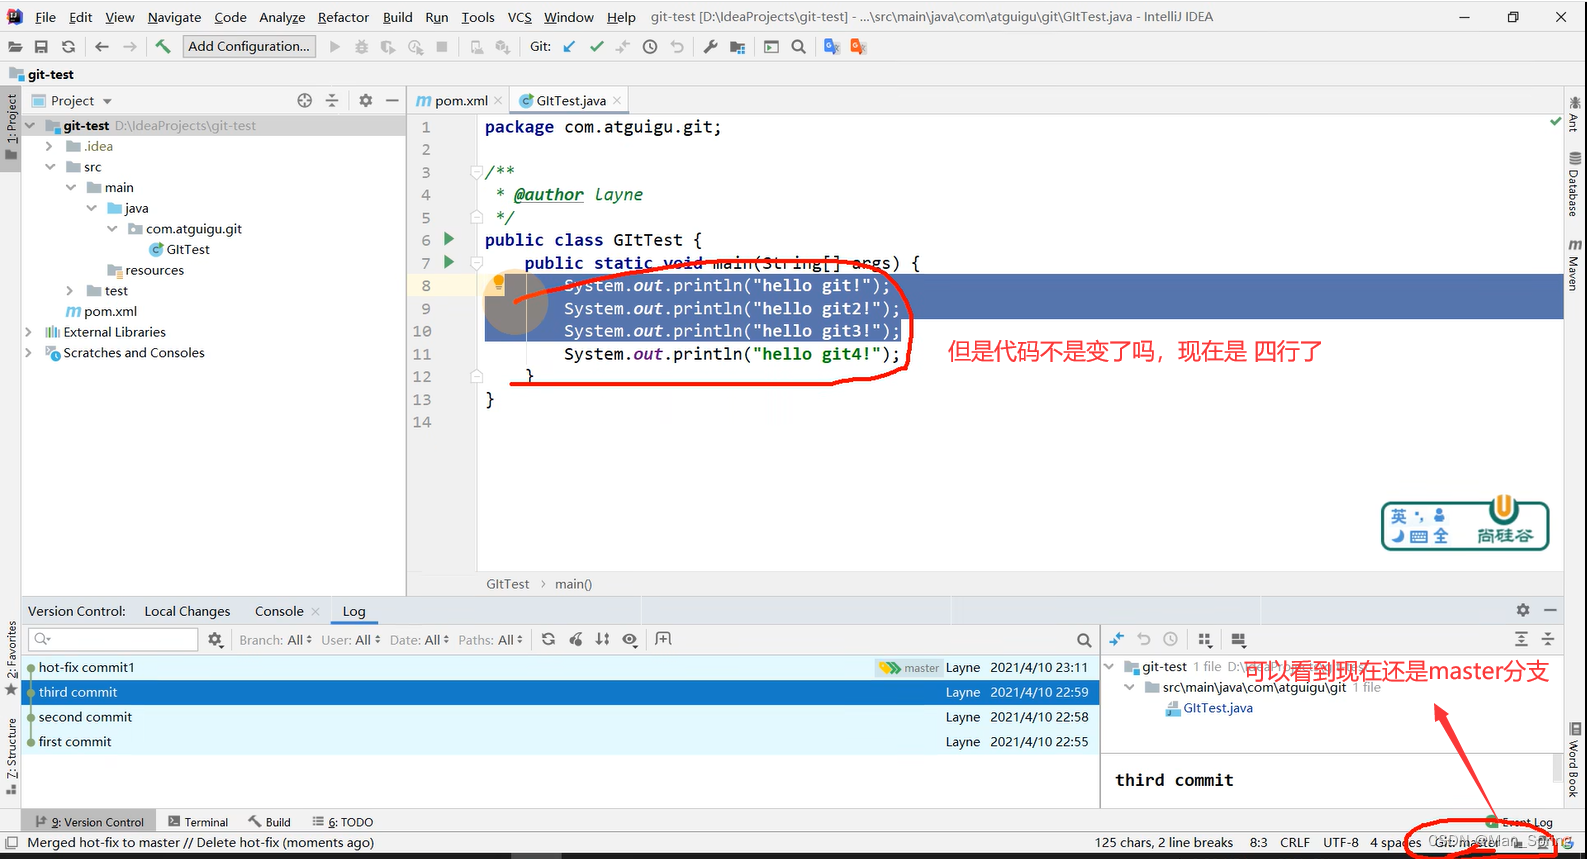This screenshot has width=1587, height=859.
Task: Refresh the VCS log
Action: [x=548, y=639]
